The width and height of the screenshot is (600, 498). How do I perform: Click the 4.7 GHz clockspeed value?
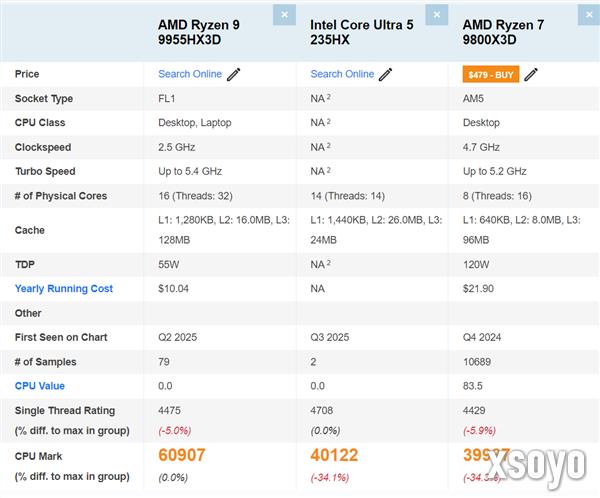pyautogui.click(x=481, y=147)
